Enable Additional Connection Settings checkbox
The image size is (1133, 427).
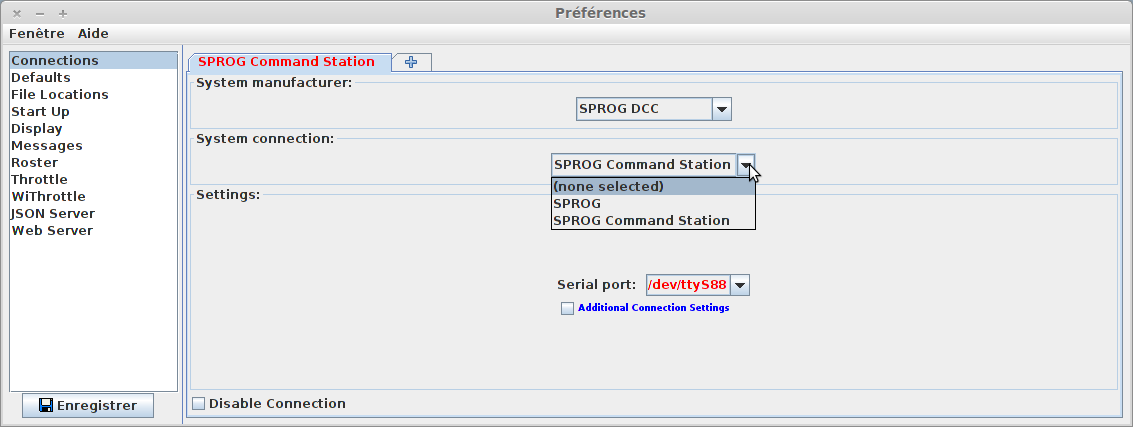(x=567, y=309)
